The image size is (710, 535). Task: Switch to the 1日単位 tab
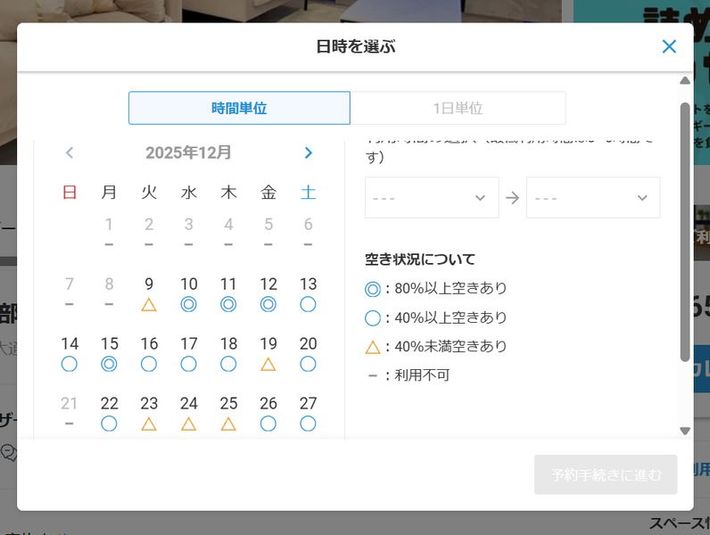coord(457,108)
